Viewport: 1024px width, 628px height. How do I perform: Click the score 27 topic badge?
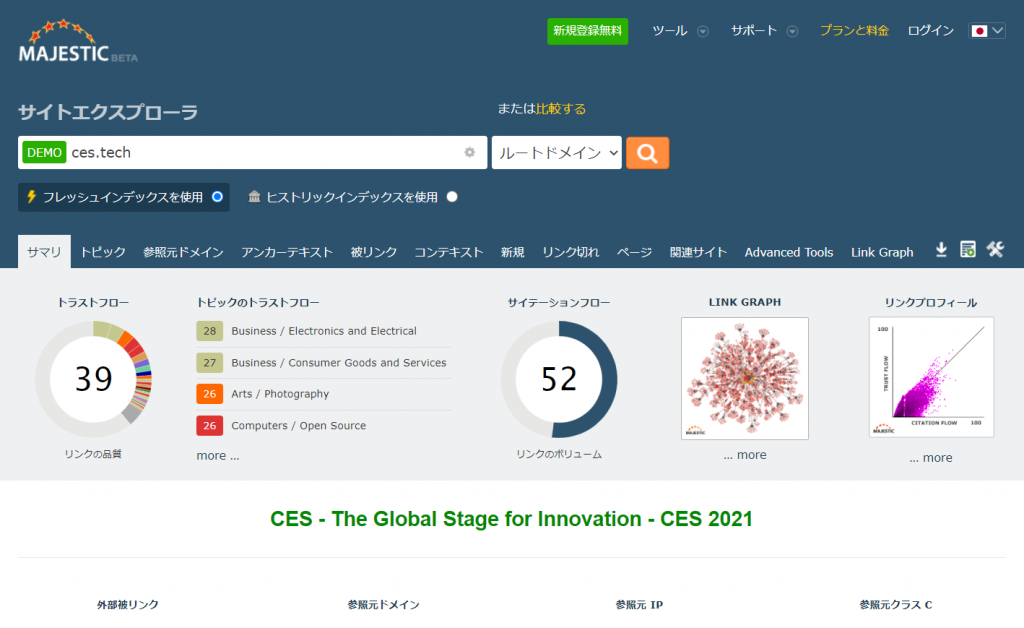pos(210,362)
